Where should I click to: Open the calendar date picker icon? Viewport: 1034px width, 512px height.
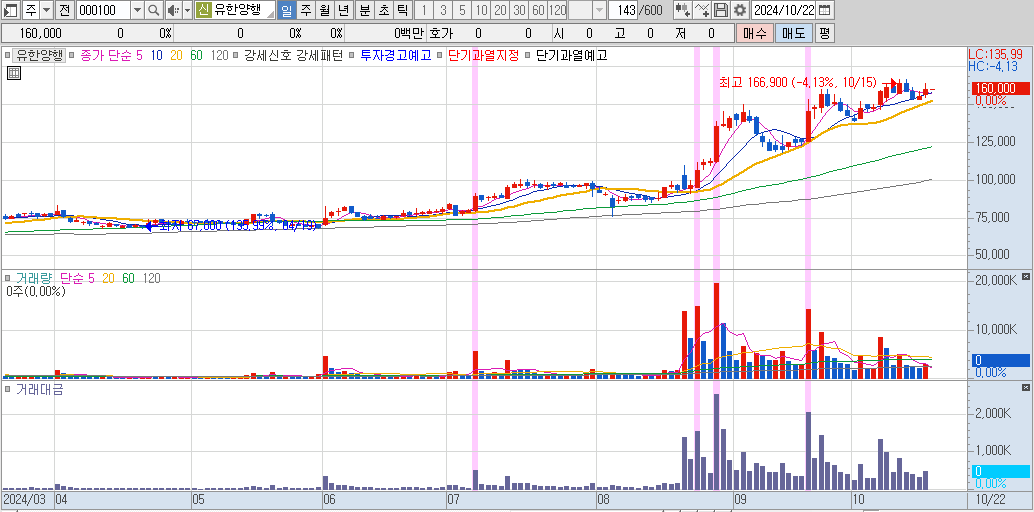coord(824,10)
